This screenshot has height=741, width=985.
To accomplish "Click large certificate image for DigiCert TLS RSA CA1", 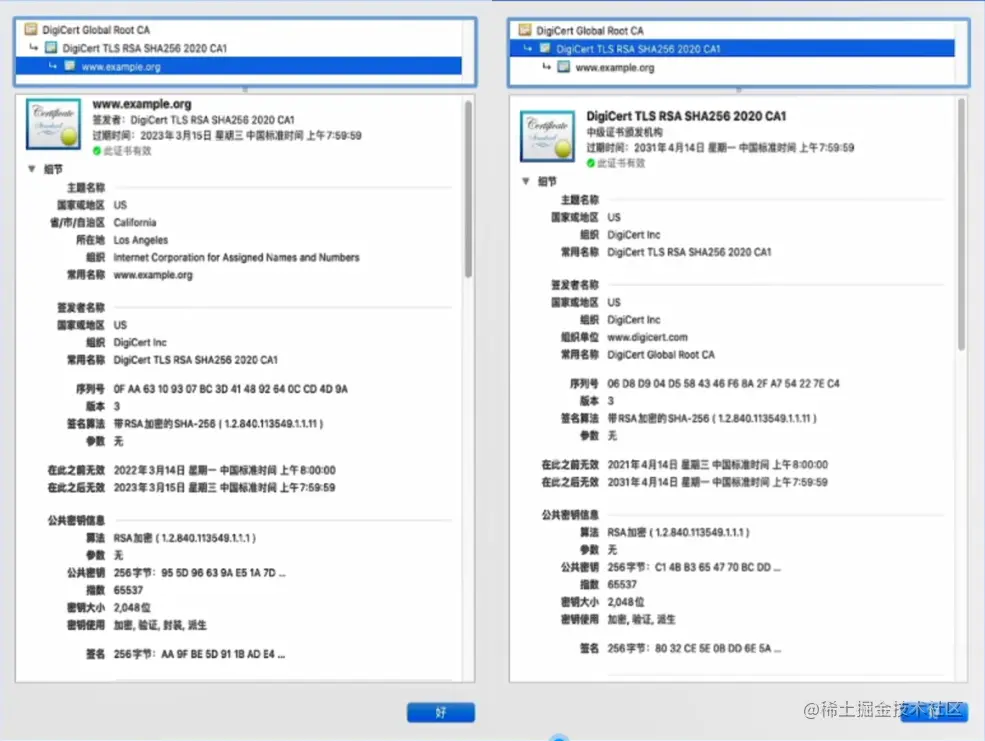I will point(547,136).
